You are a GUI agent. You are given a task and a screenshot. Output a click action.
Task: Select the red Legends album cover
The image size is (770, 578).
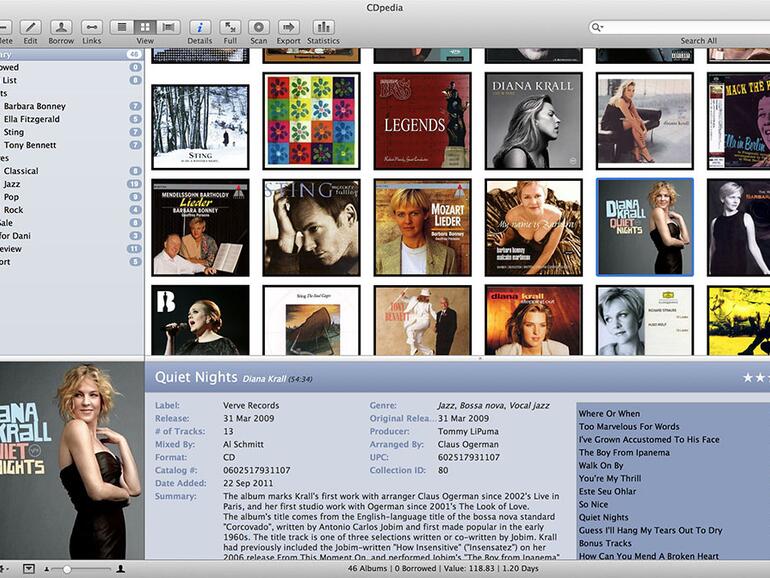pos(422,121)
